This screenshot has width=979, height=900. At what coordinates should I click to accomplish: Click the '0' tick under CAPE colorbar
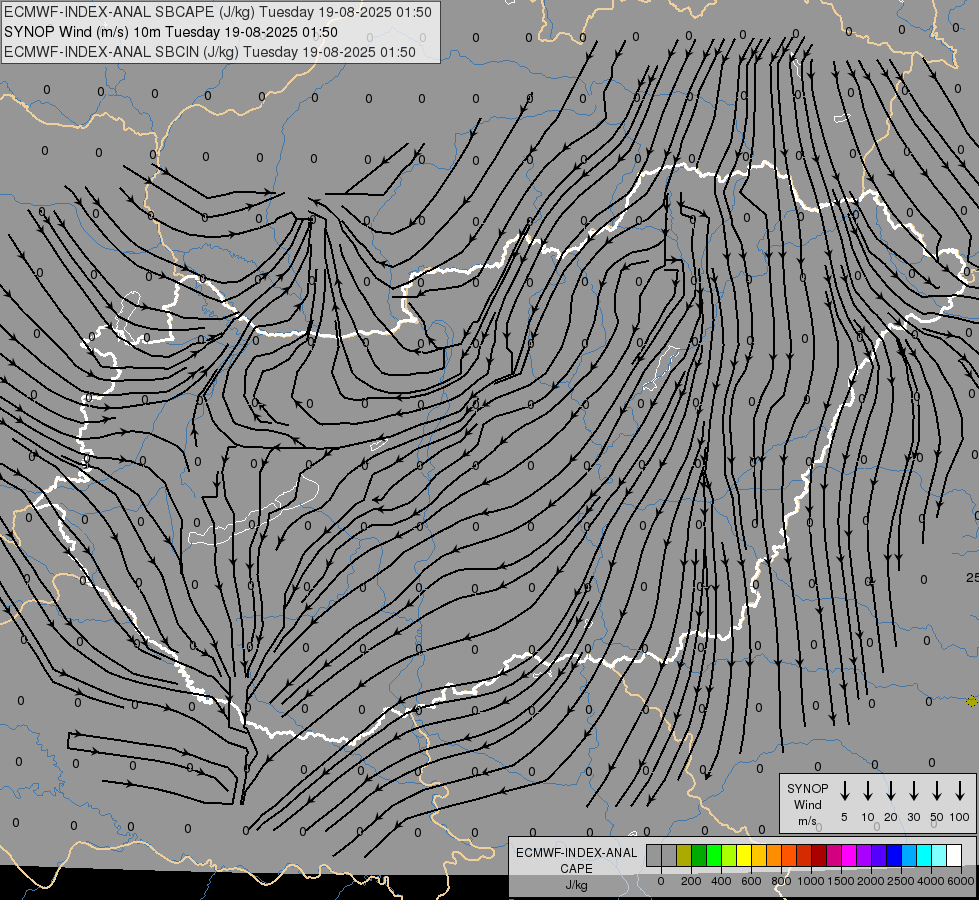coord(661,881)
